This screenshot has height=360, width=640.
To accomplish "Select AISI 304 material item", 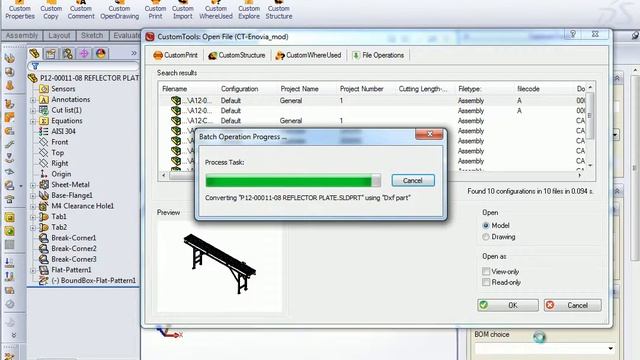I will click(63, 131).
